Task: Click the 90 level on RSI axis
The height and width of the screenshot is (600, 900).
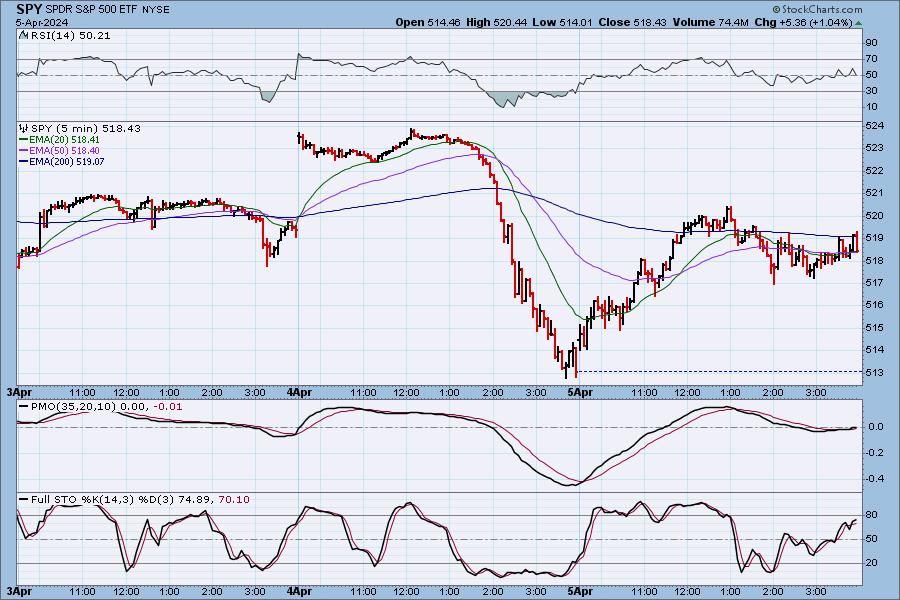Action: pos(871,42)
